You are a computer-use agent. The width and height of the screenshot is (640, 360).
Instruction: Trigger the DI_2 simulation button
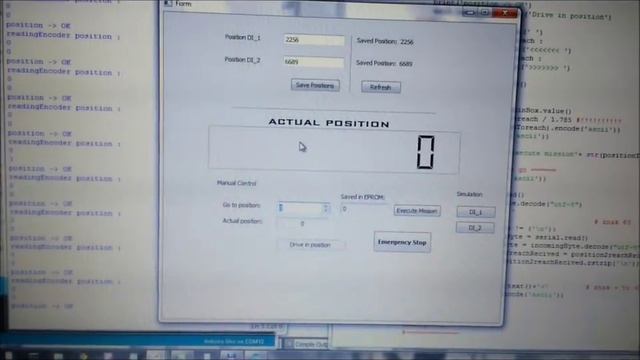tap(475, 228)
